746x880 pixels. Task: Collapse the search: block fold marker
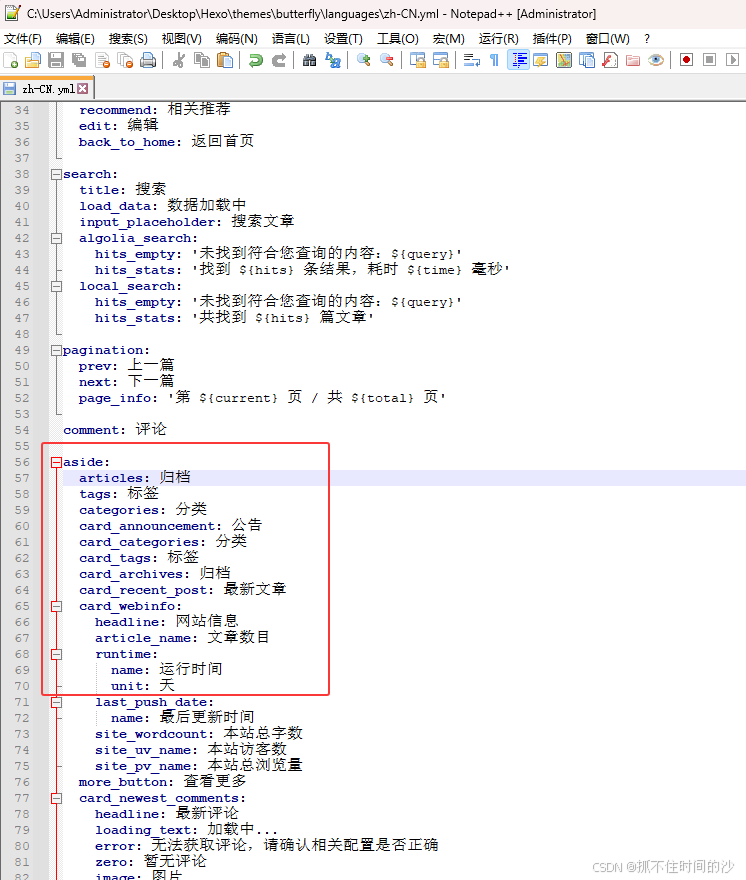coord(56,175)
